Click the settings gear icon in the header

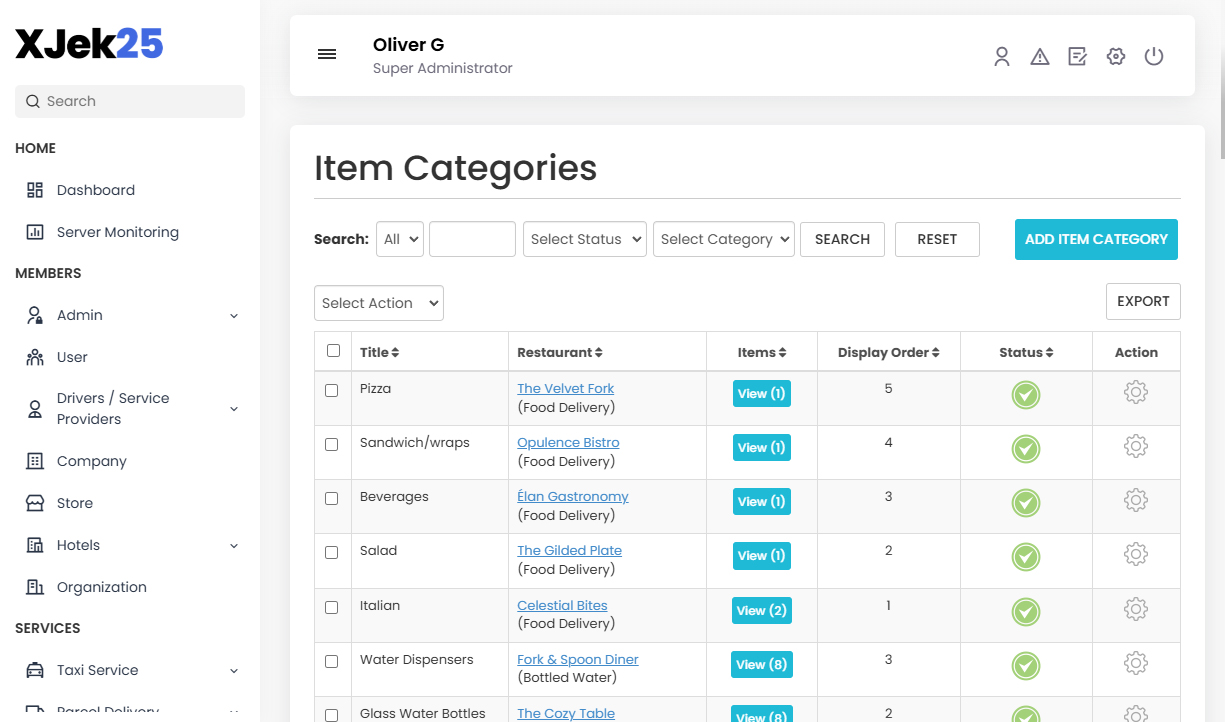click(x=1115, y=56)
